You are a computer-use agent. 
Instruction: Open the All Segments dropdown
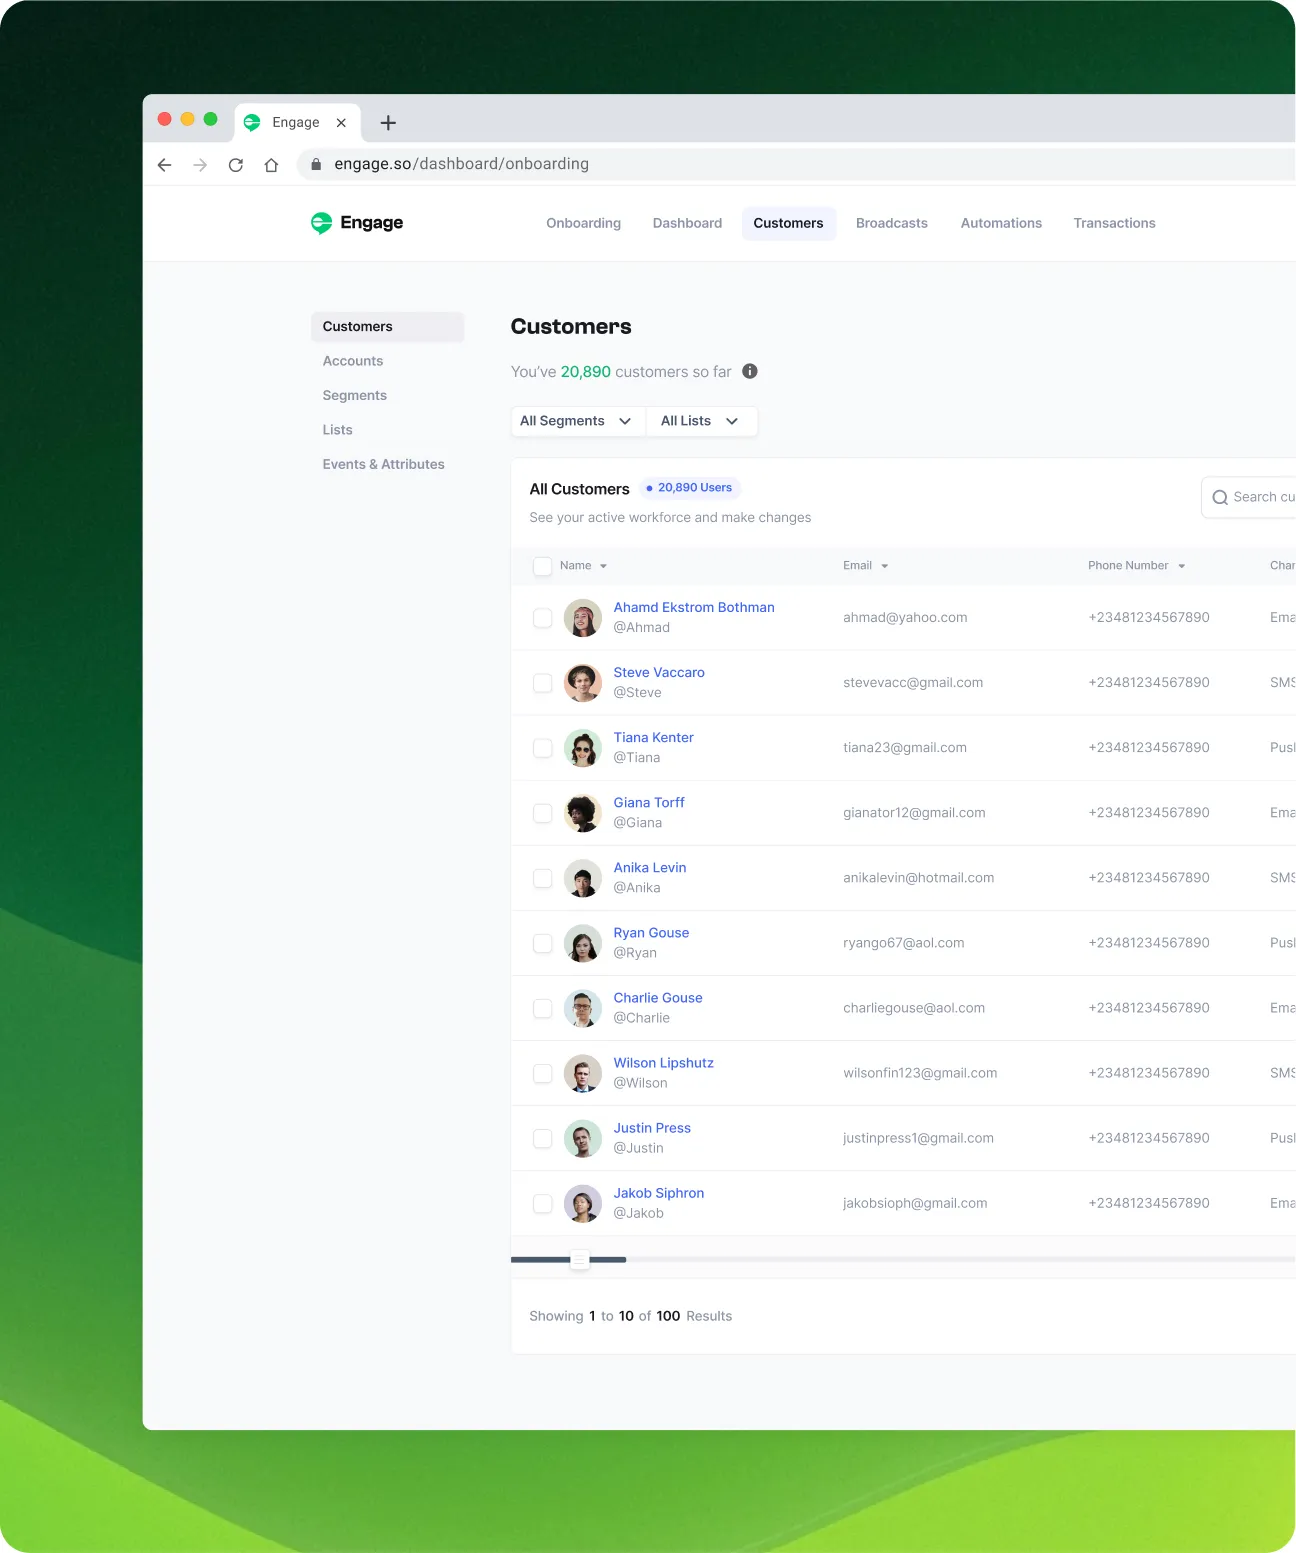578,421
